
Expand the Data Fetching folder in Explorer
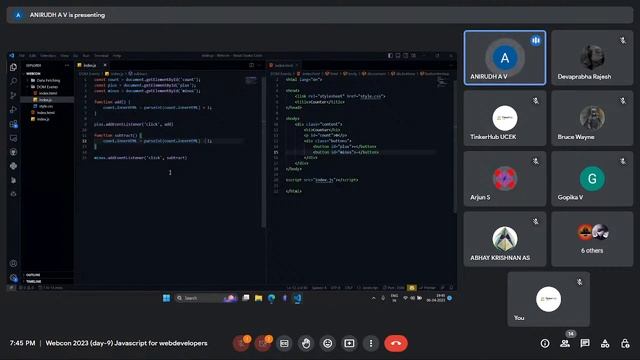tap(46, 80)
